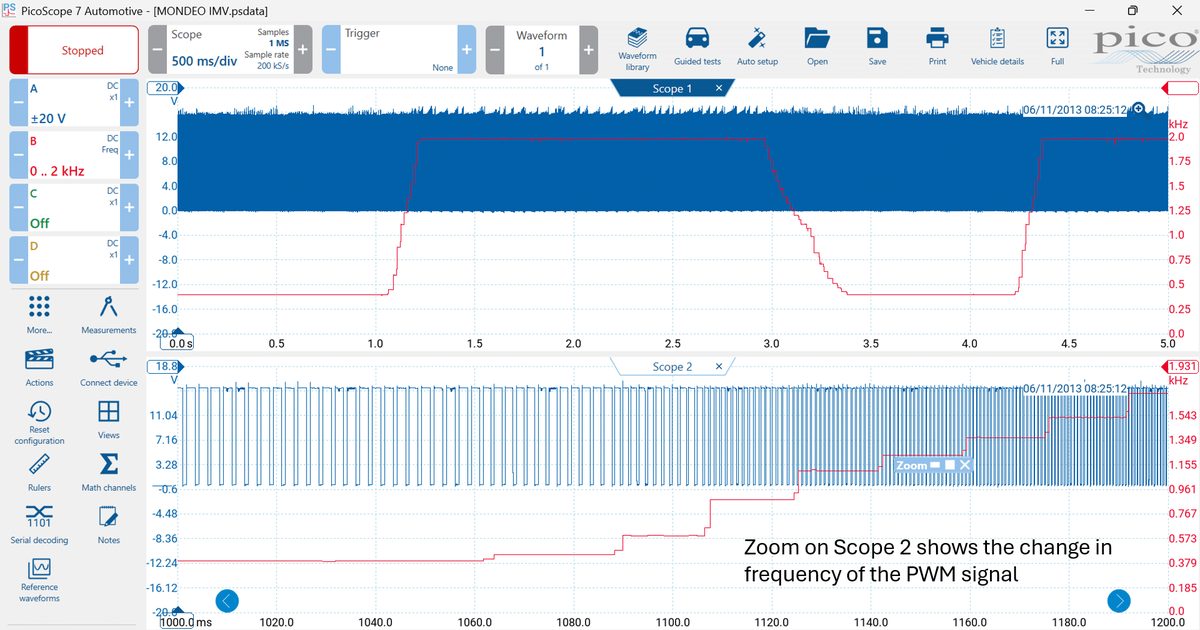
Task: Open the Views layout options
Action: click(109, 420)
